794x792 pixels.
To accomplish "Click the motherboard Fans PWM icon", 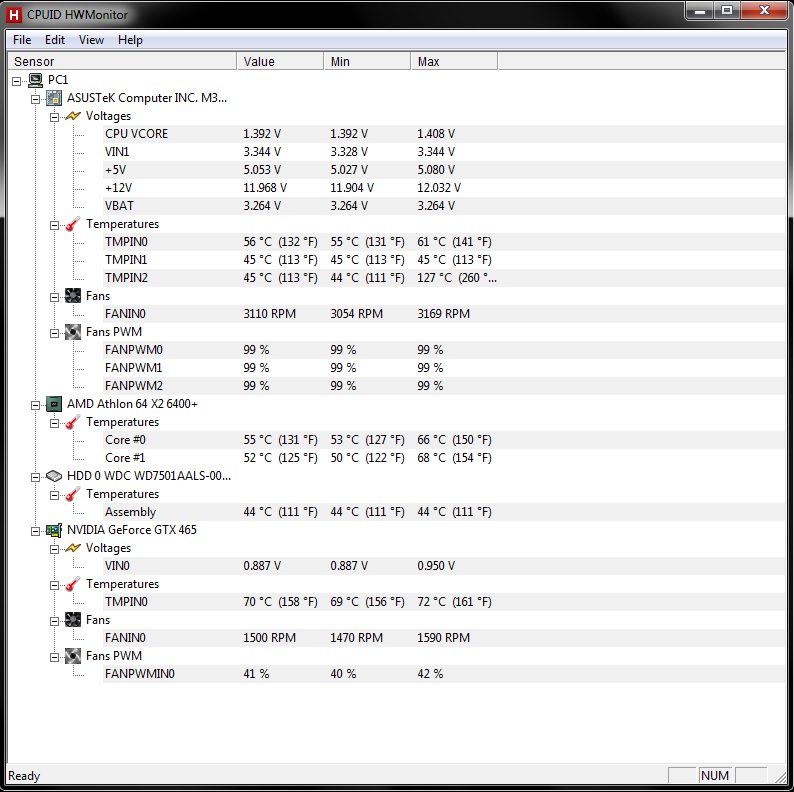I will click(73, 332).
